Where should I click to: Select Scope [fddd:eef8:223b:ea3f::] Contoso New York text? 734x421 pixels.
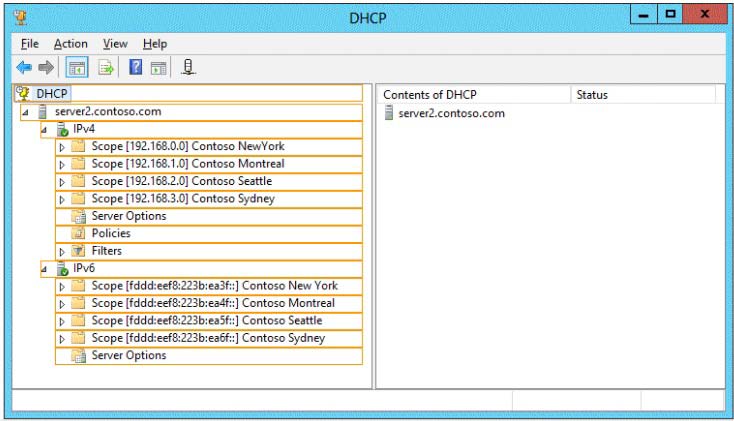[x=214, y=286]
